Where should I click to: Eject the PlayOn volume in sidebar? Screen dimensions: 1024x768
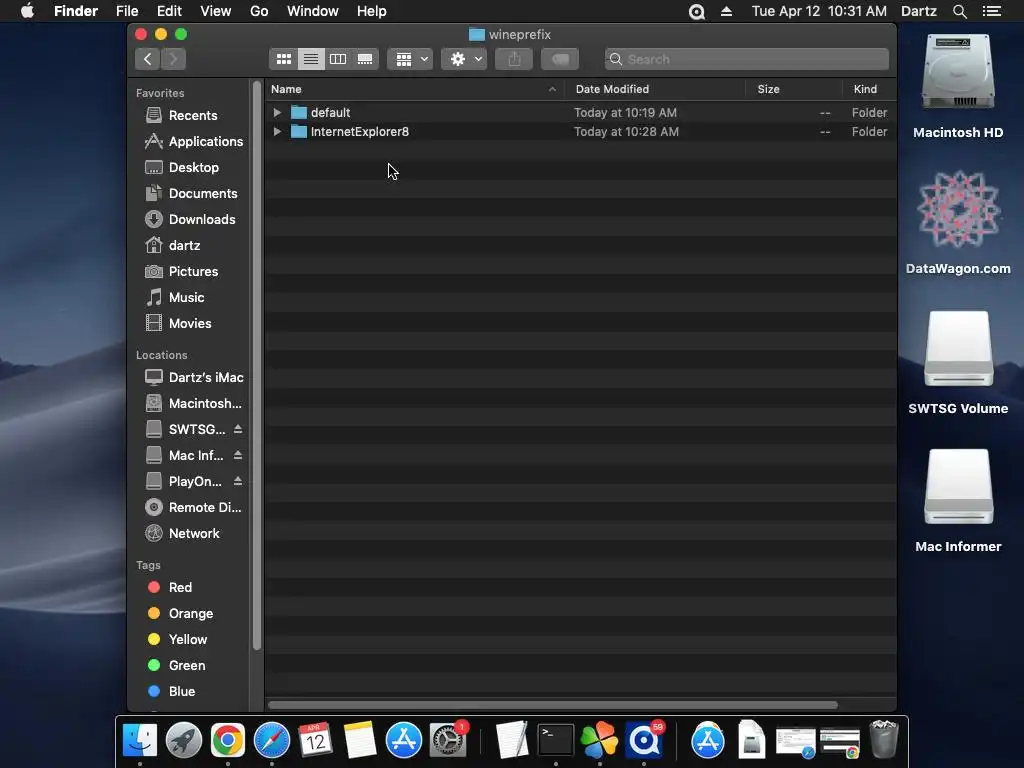point(238,481)
